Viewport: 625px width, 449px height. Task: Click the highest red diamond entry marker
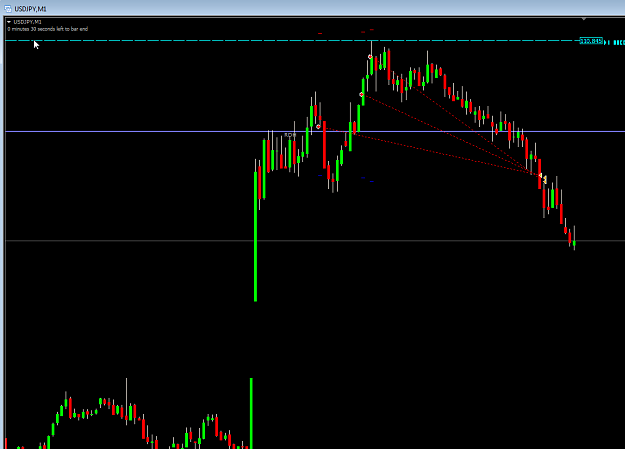tap(370, 57)
